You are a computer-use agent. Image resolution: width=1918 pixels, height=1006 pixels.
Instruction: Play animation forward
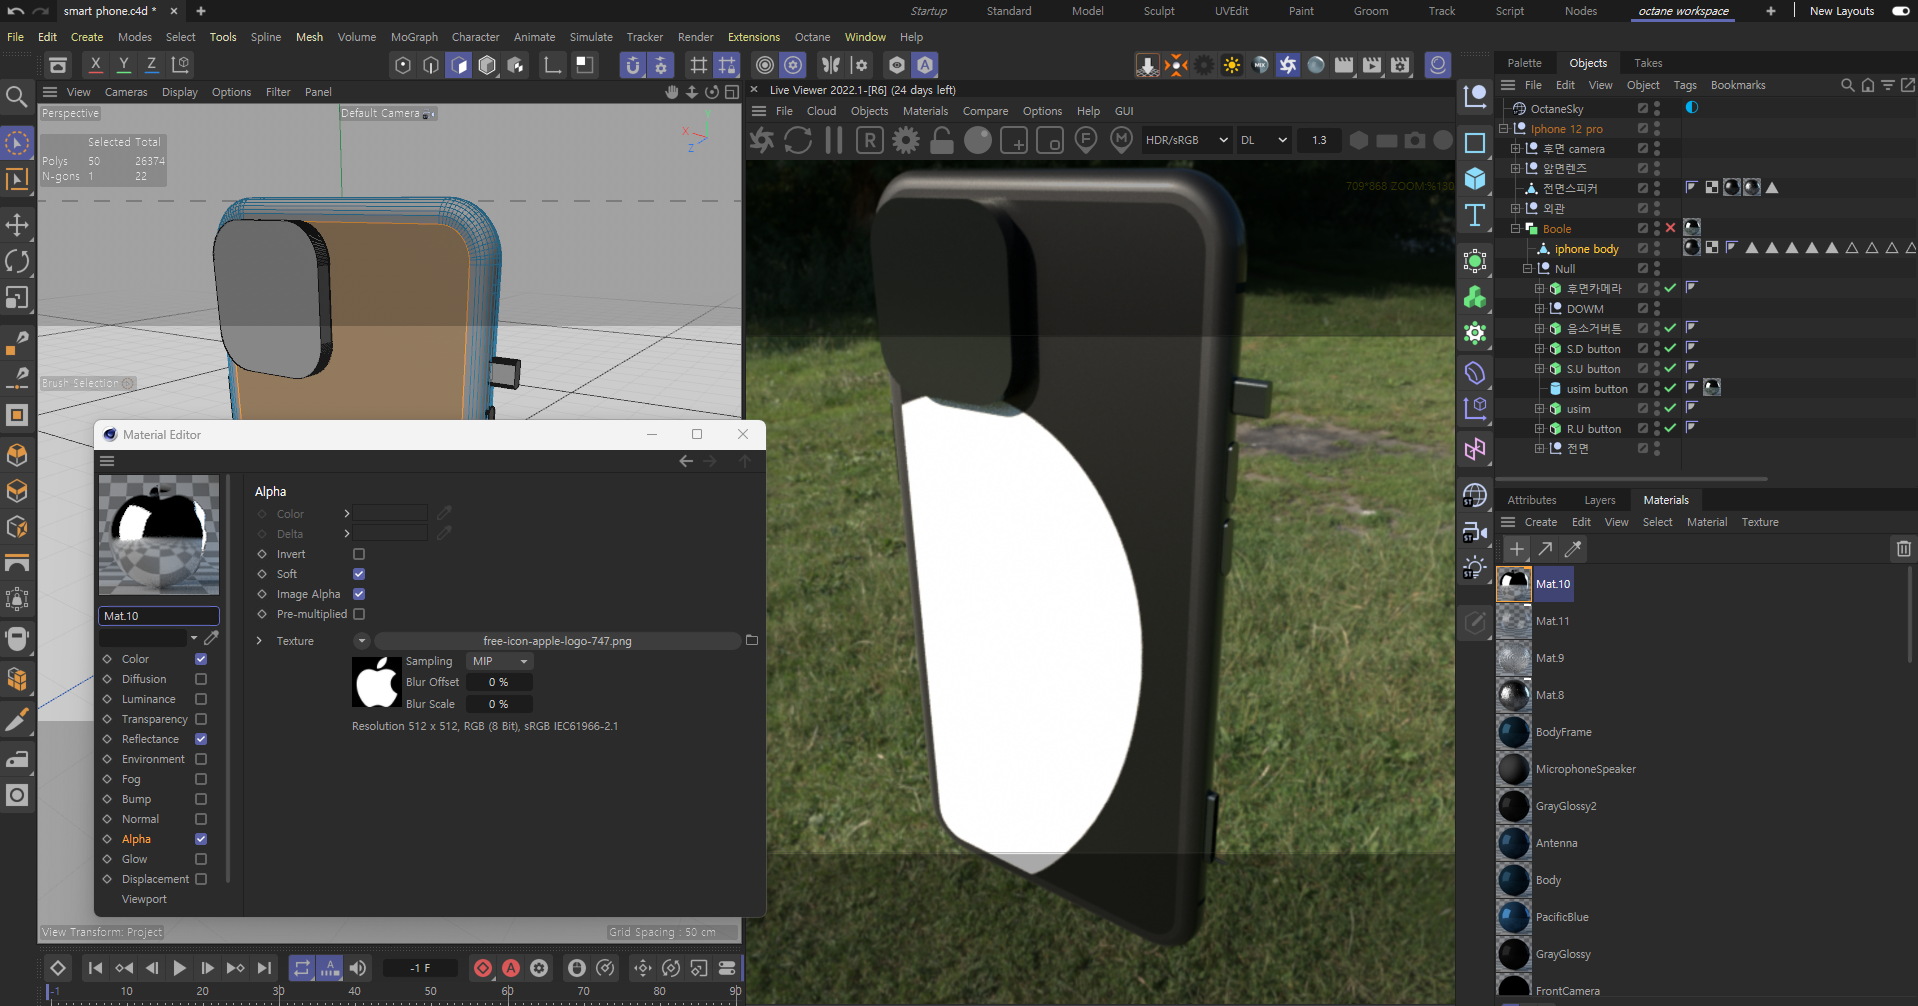(180, 968)
